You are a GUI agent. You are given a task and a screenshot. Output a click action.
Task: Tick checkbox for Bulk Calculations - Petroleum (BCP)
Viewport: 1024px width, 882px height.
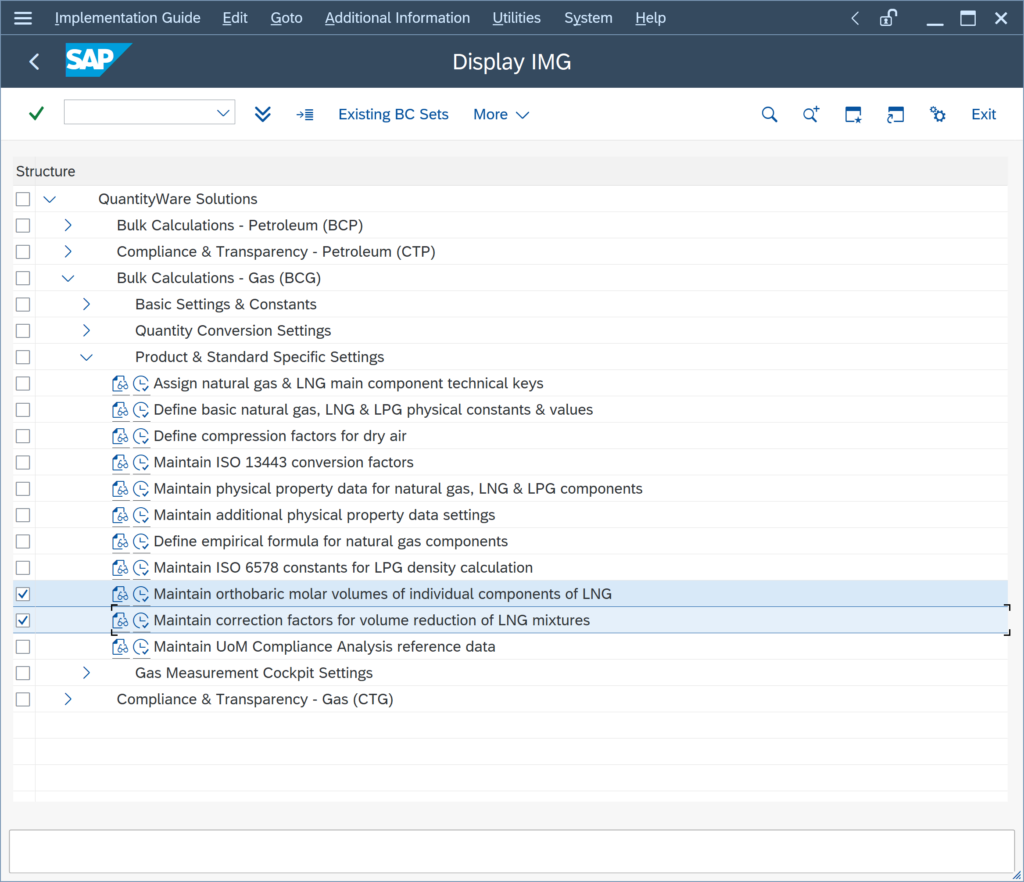point(23,225)
